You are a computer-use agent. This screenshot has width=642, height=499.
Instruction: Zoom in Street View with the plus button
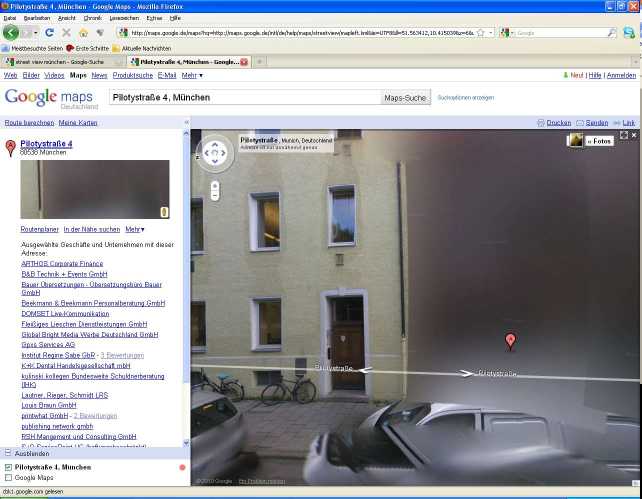pyautogui.click(x=215, y=187)
